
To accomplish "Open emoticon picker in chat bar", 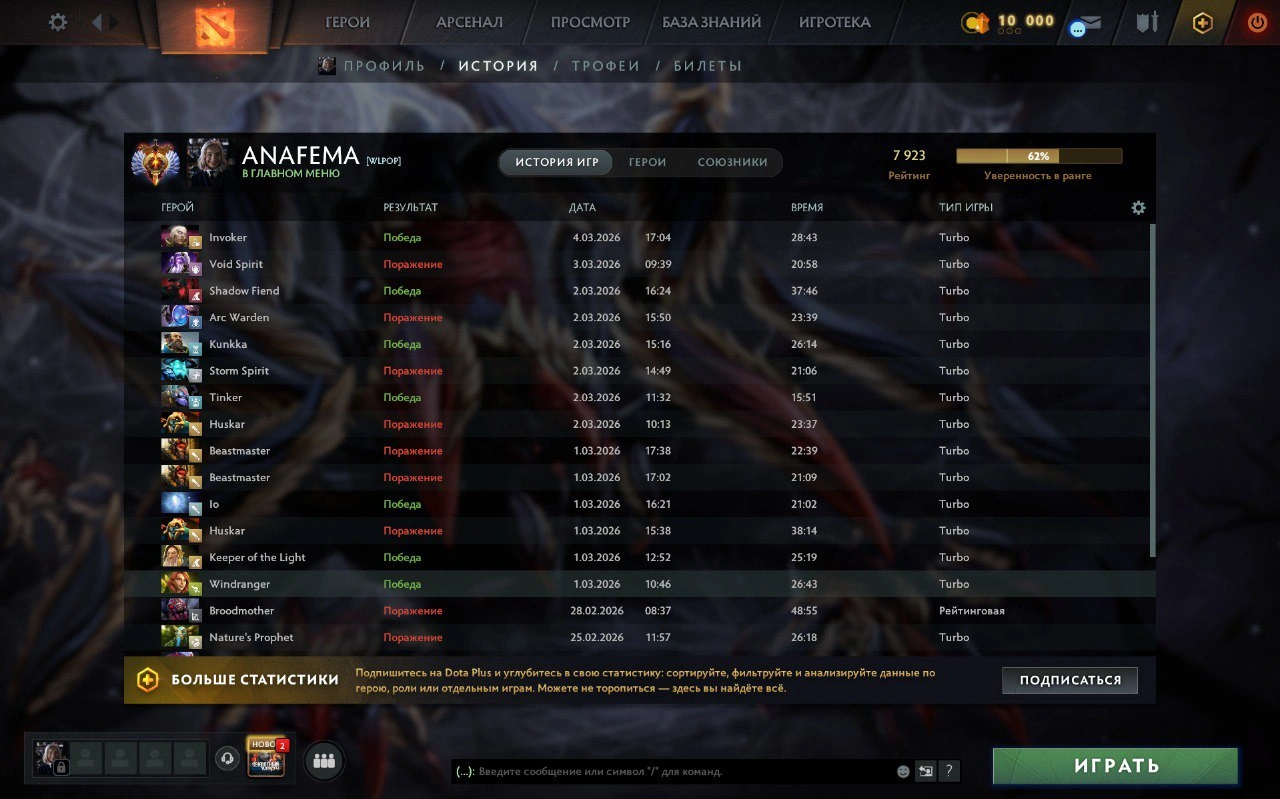I will (903, 771).
